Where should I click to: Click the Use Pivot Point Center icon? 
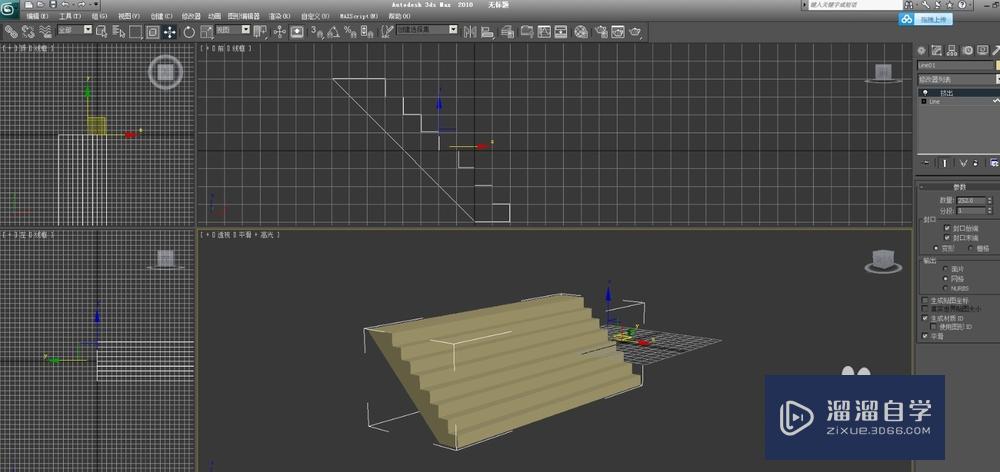(x=260, y=31)
